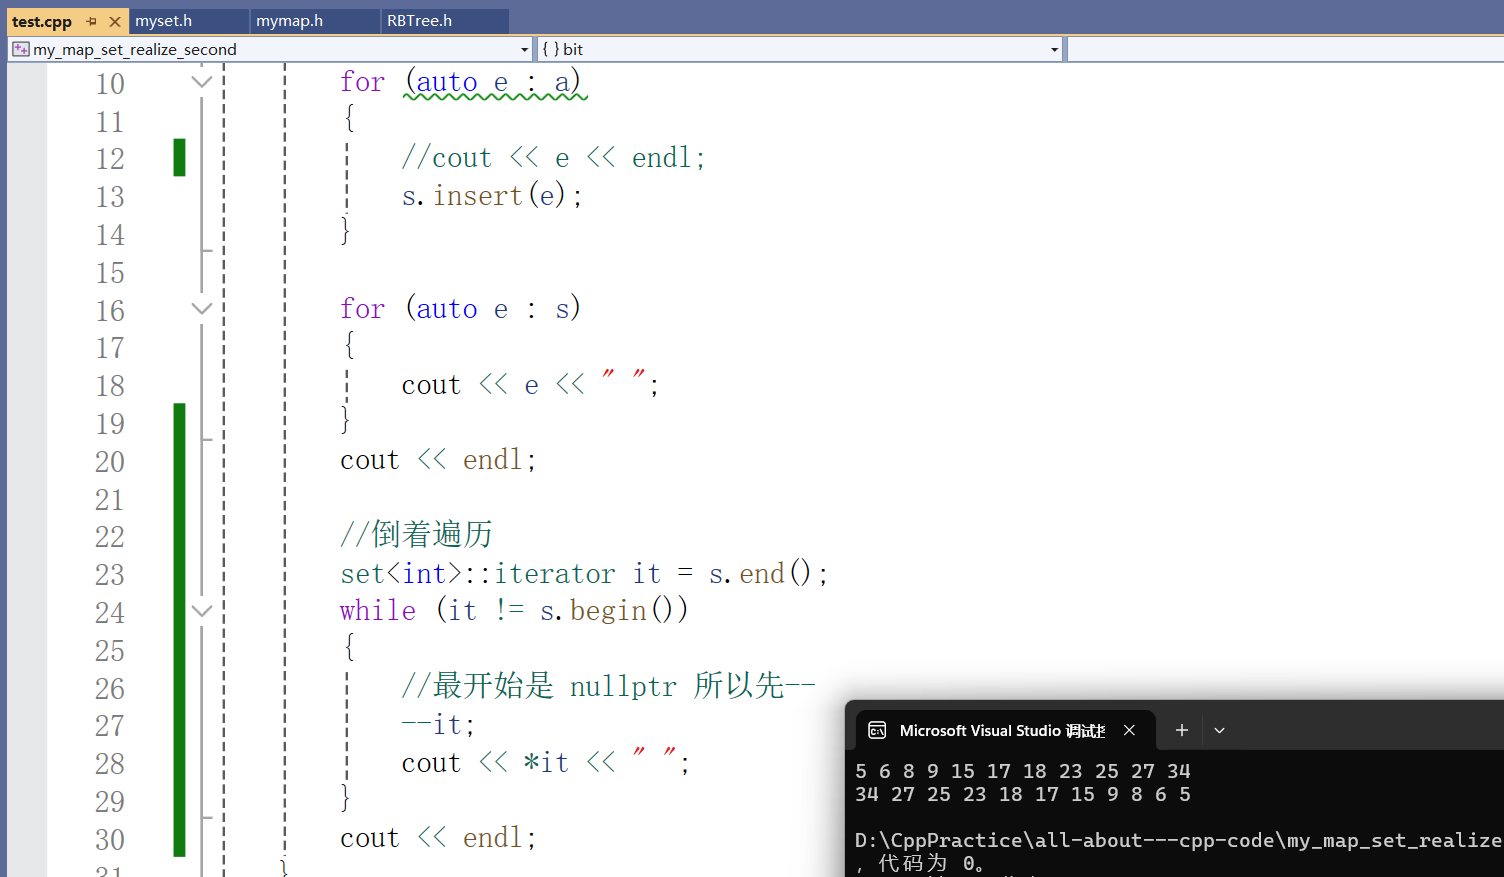Image resolution: width=1504 pixels, height=877 pixels.
Task: Click the 's.insert(e);' statement
Action: pyautogui.click(x=491, y=196)
